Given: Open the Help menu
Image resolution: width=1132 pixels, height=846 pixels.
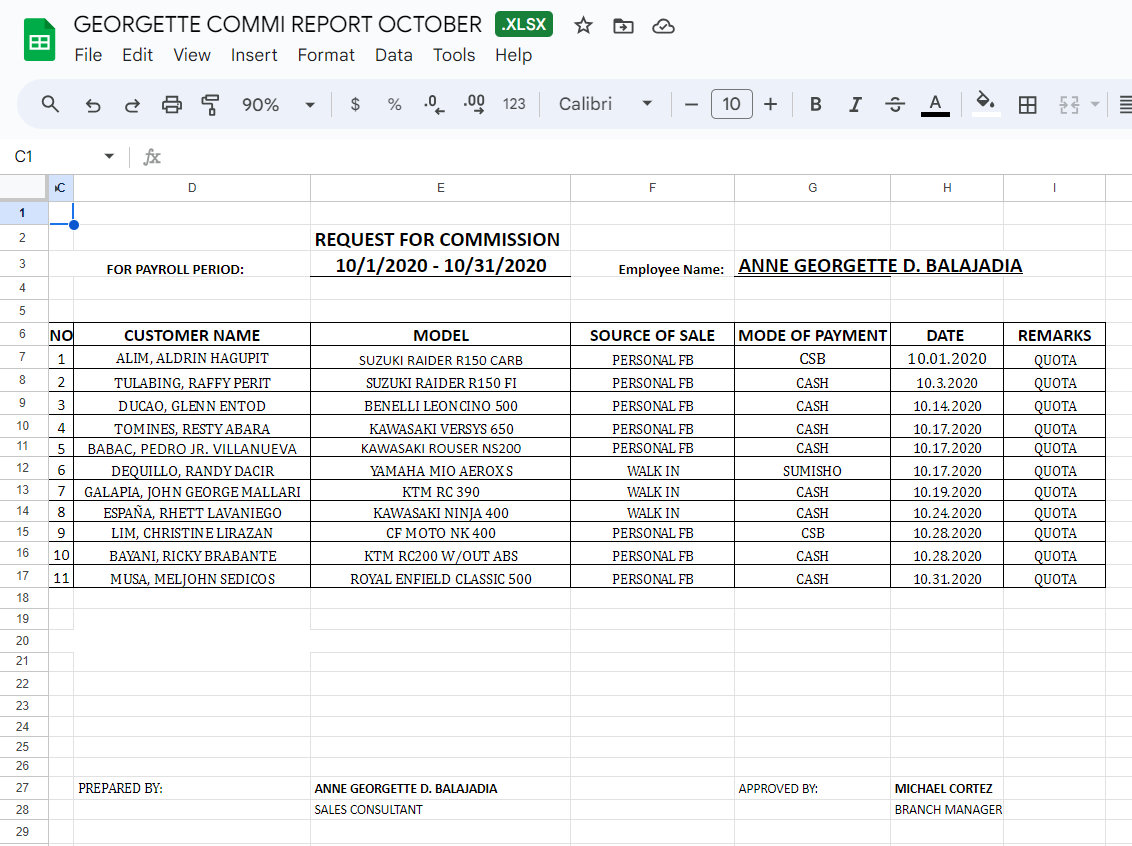Looking at the screenshot, I should click(513, 55).
